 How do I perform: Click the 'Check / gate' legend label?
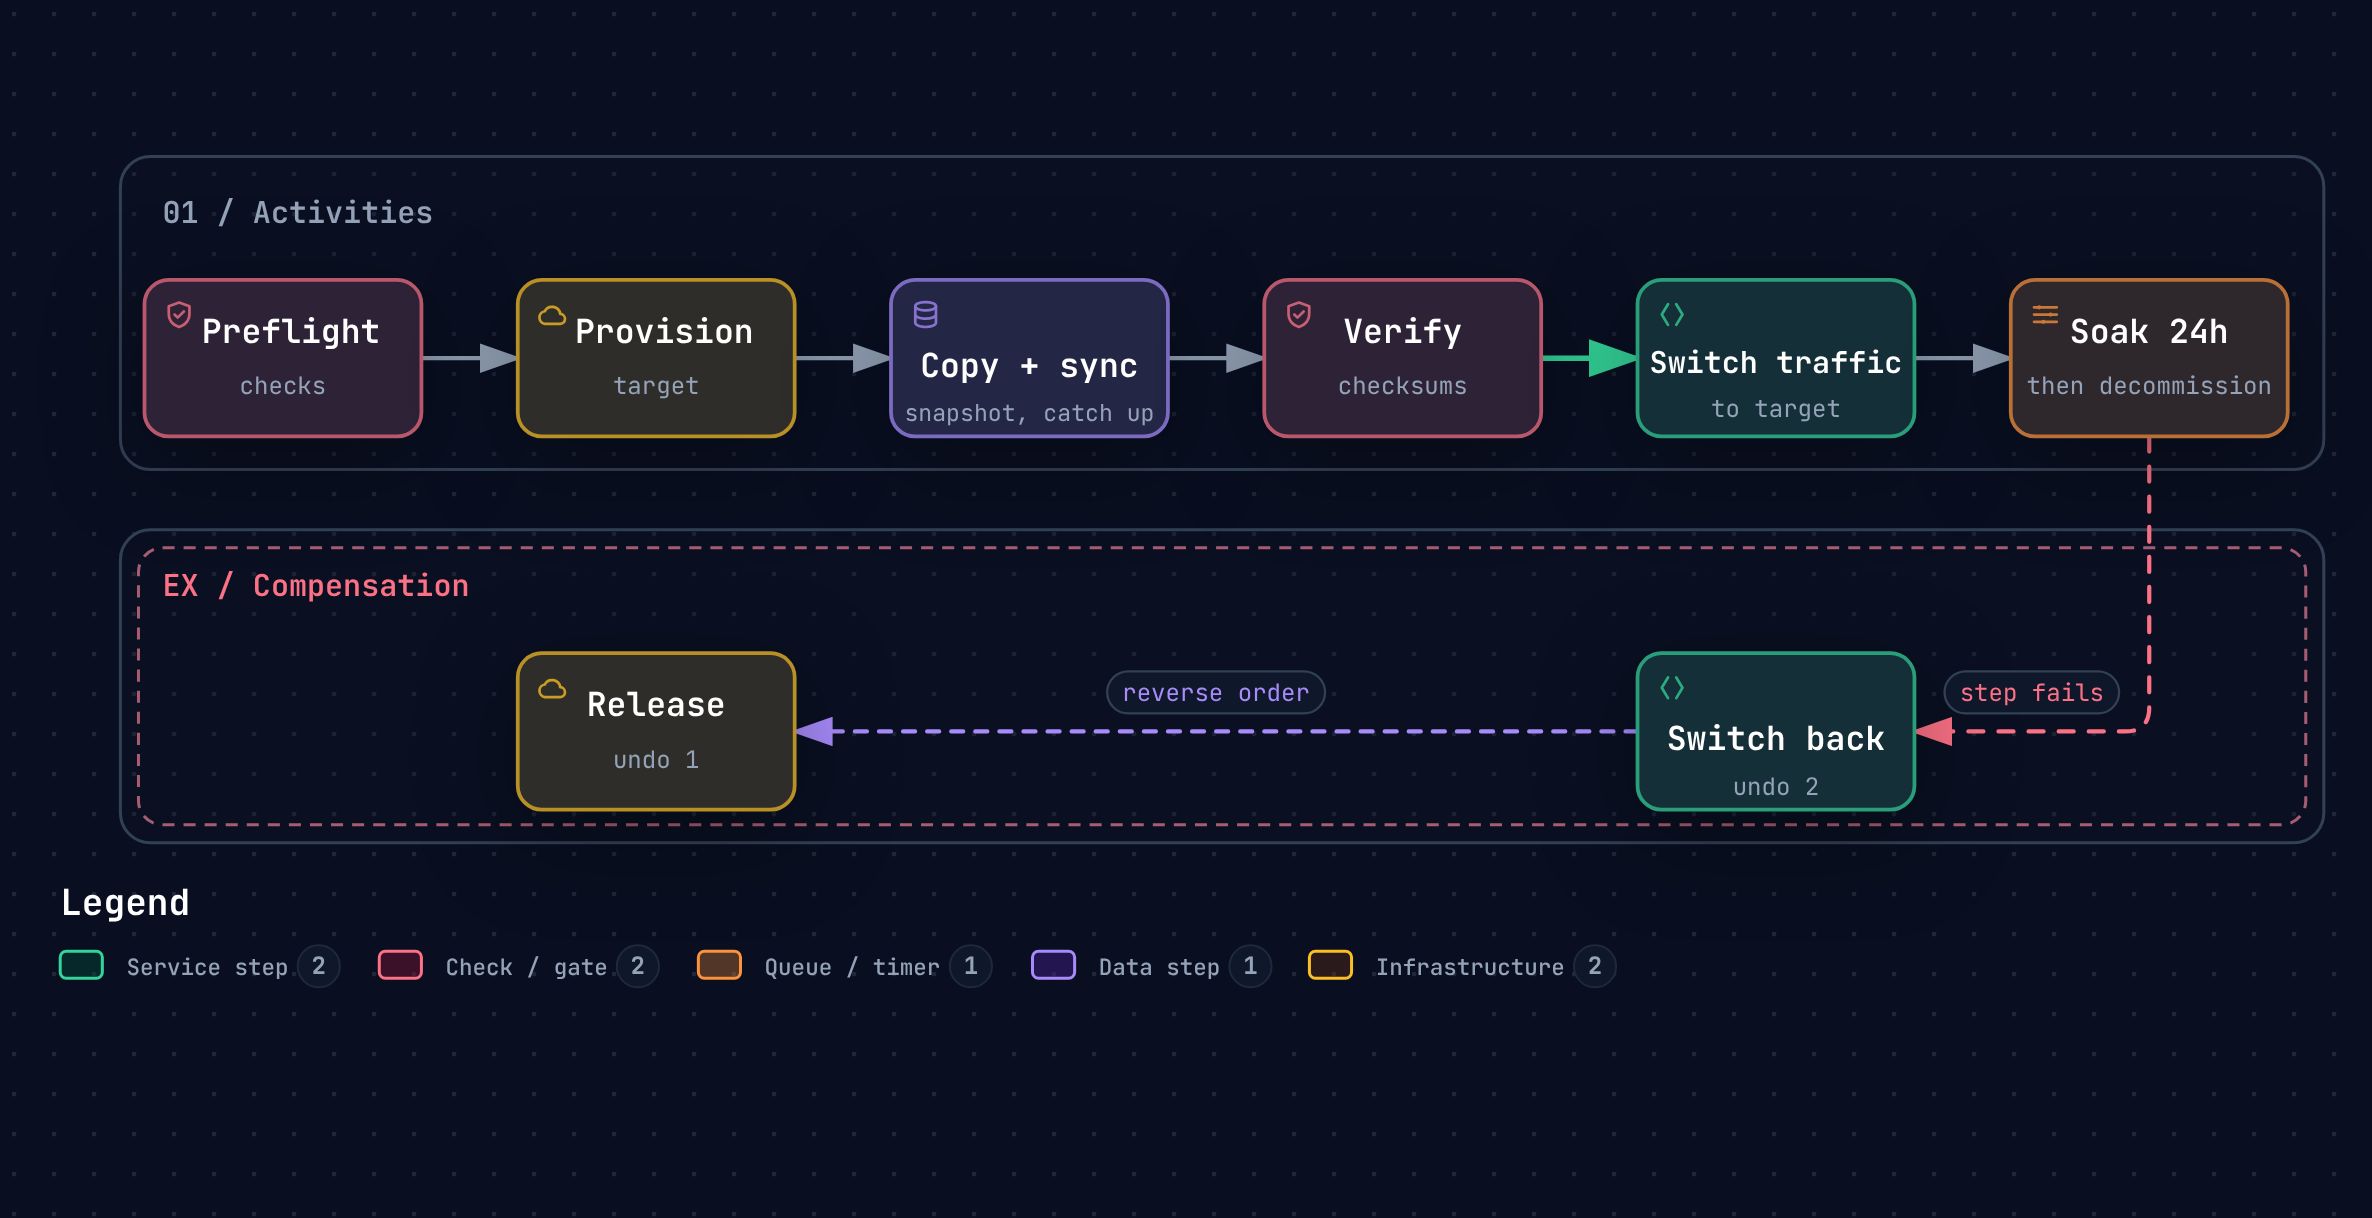(526, 967)
